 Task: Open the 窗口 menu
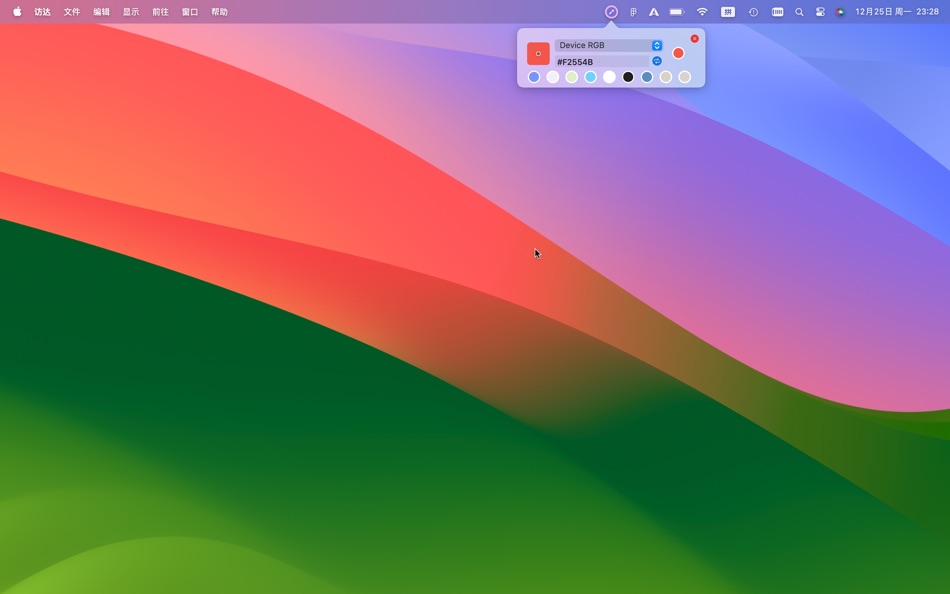click(190, 12)
